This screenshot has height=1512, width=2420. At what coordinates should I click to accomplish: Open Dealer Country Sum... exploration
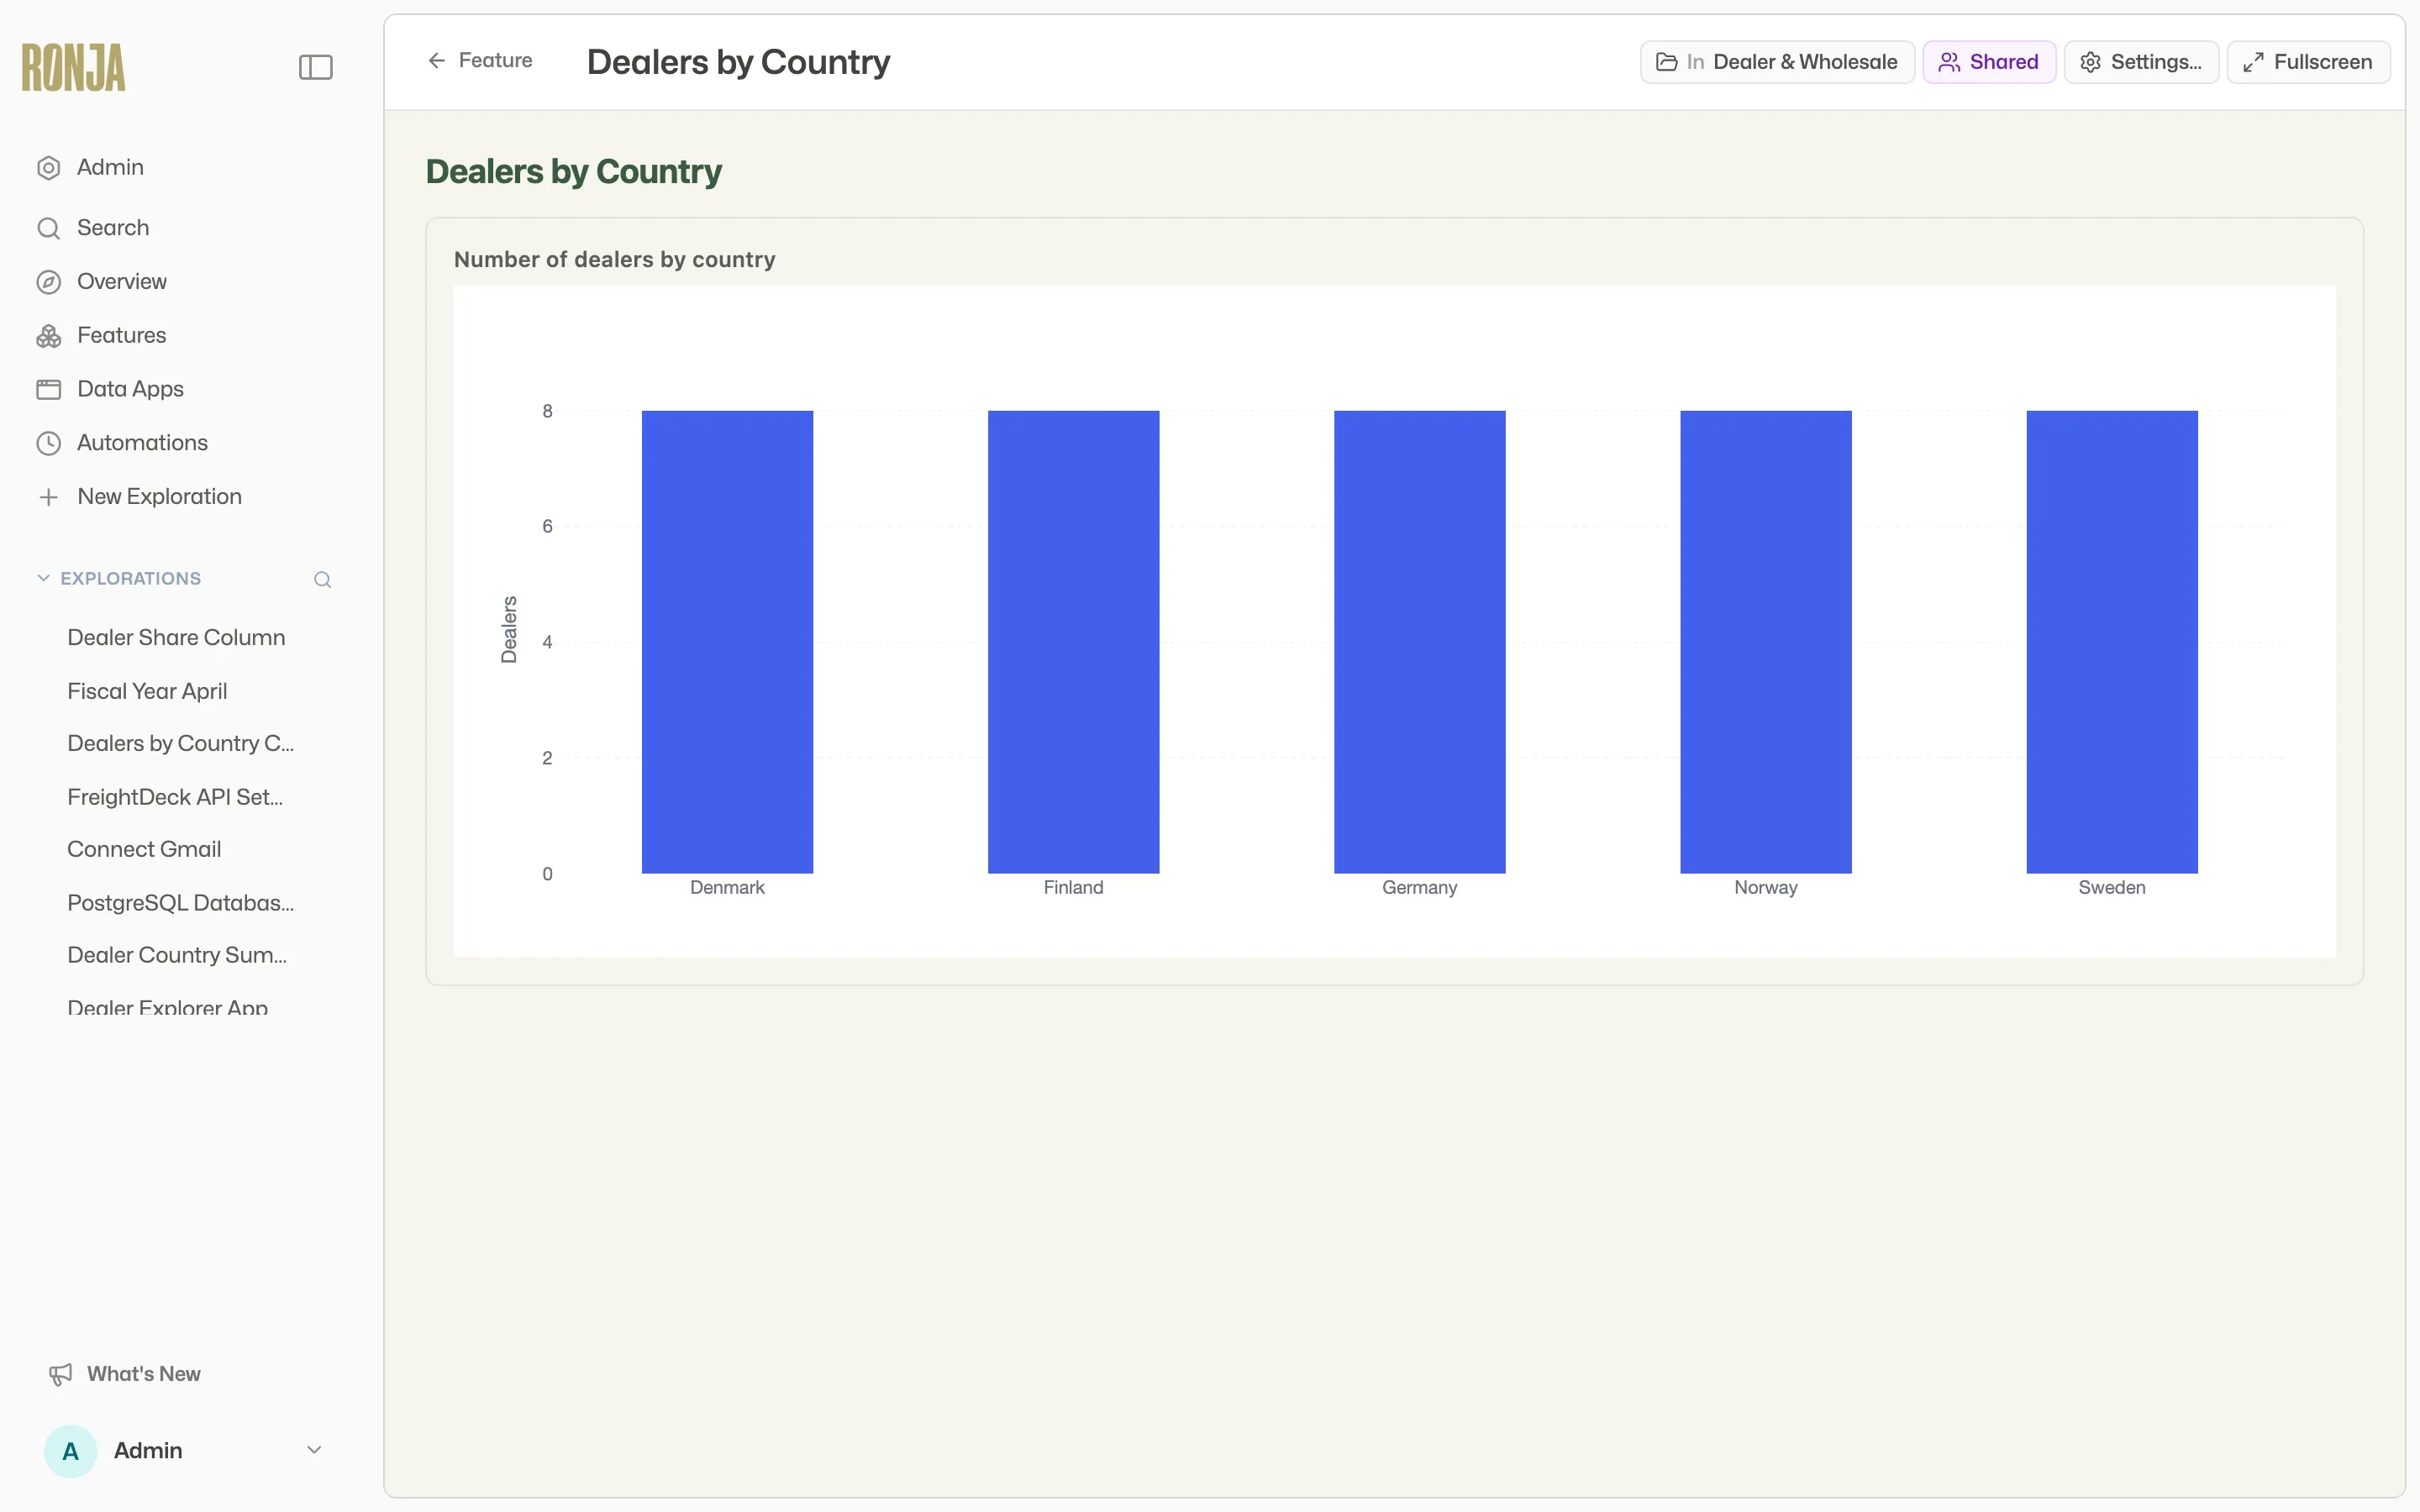pos(177,955)
